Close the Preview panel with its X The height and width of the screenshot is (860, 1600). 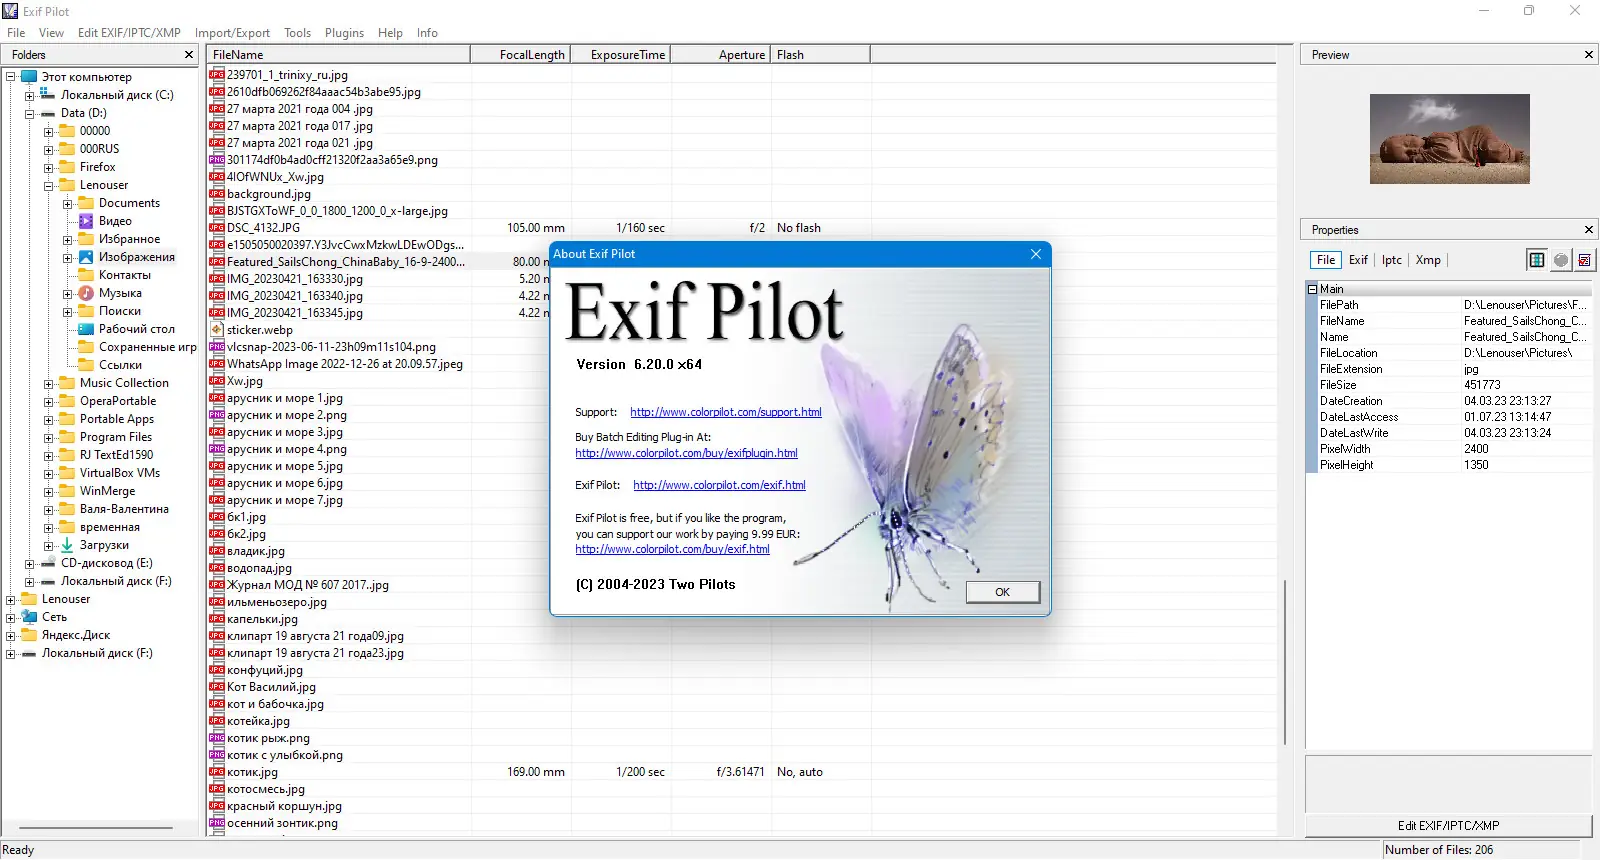click(x=1589, y=55)
